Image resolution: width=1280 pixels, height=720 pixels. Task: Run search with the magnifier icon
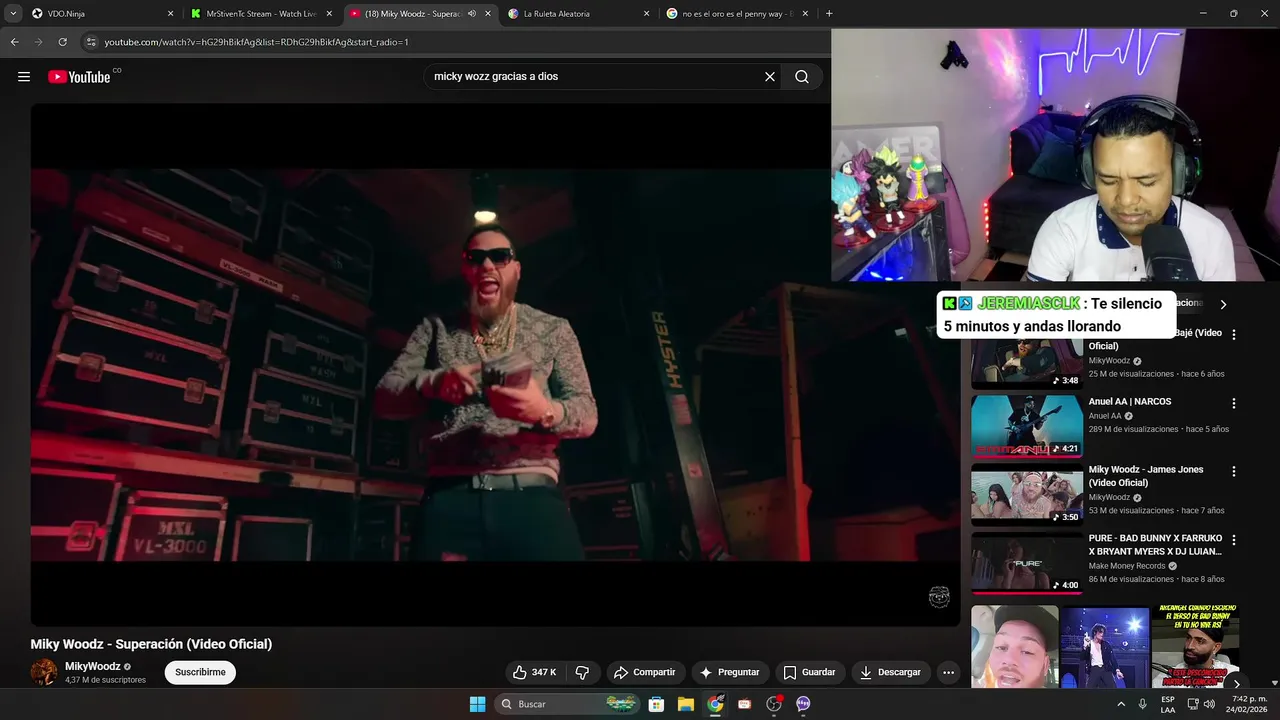pyautogui.click(x=802, y=77)
